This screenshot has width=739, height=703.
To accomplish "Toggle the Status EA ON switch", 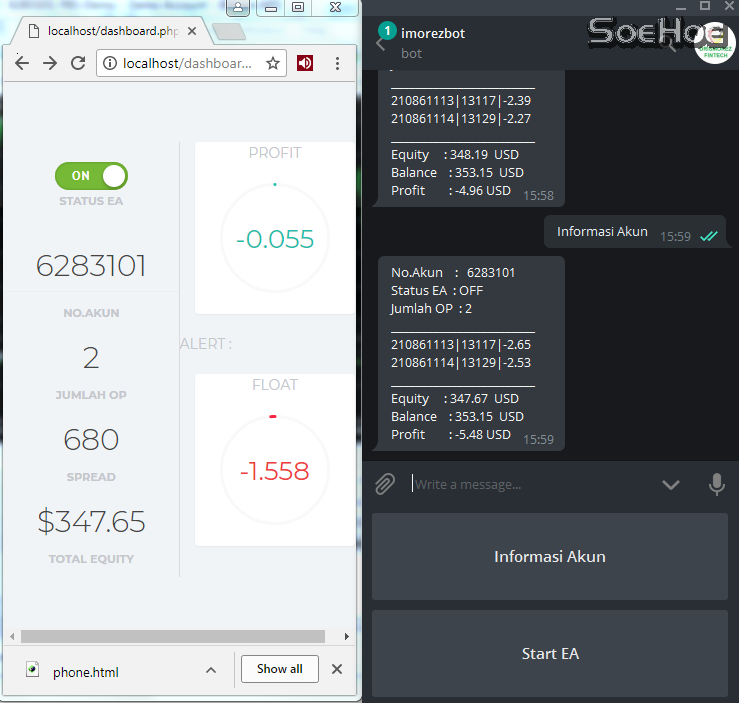I will click(91, 176).
